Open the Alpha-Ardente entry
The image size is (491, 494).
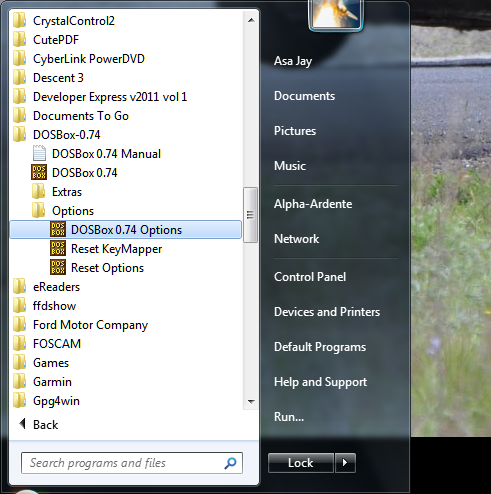click(313, 204)
